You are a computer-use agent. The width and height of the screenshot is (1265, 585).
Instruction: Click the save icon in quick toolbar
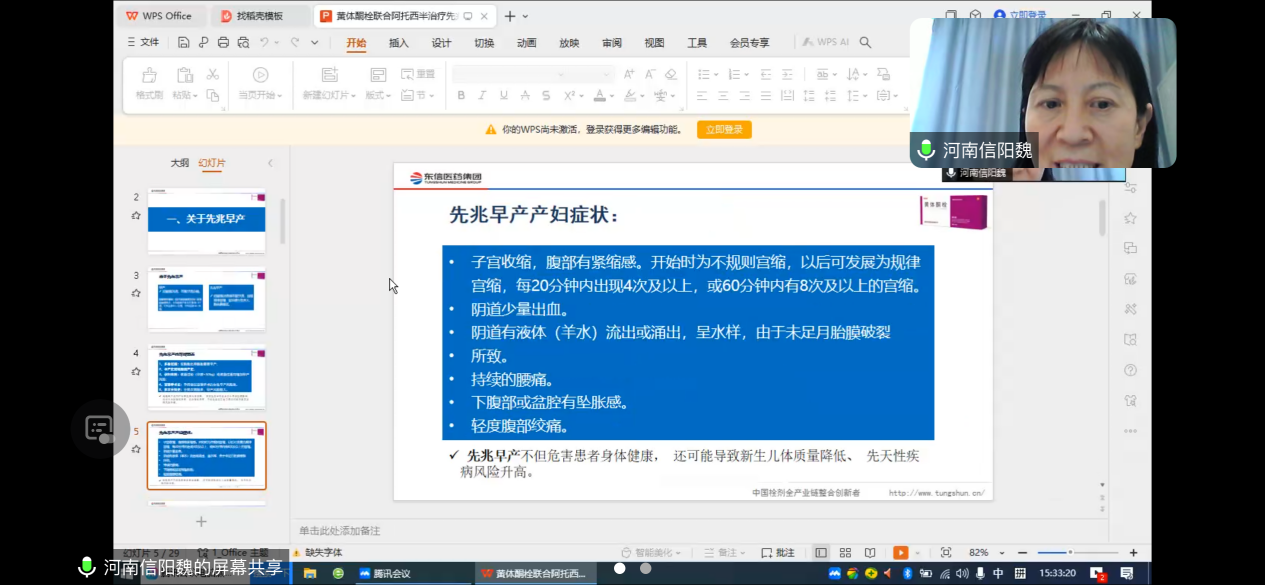184,43
